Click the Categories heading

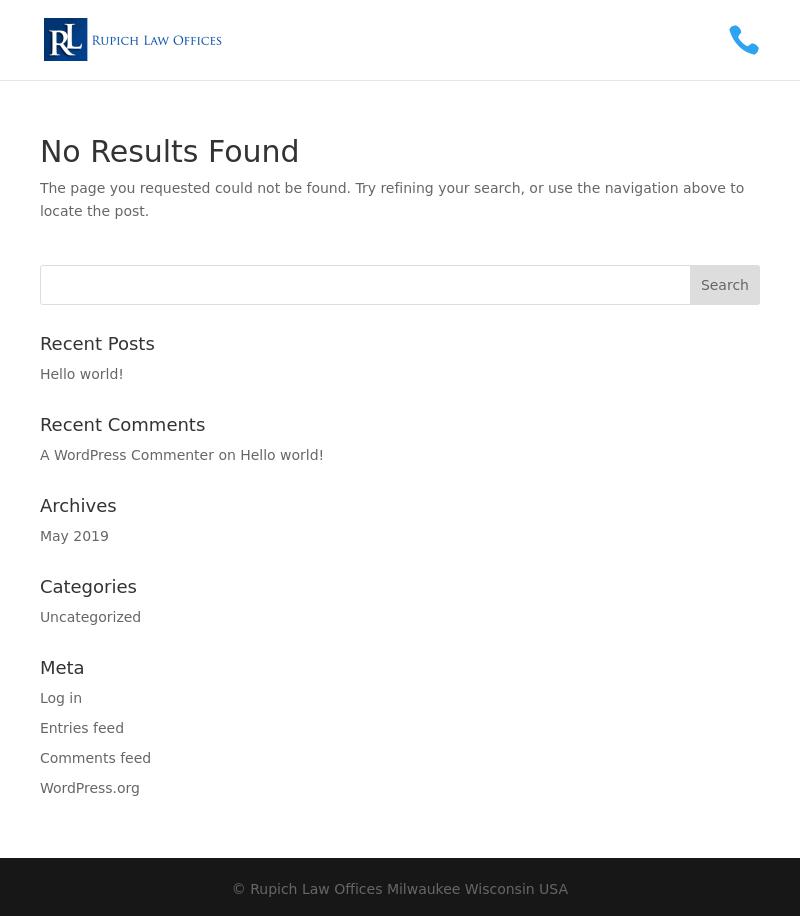tap(88, 587)
